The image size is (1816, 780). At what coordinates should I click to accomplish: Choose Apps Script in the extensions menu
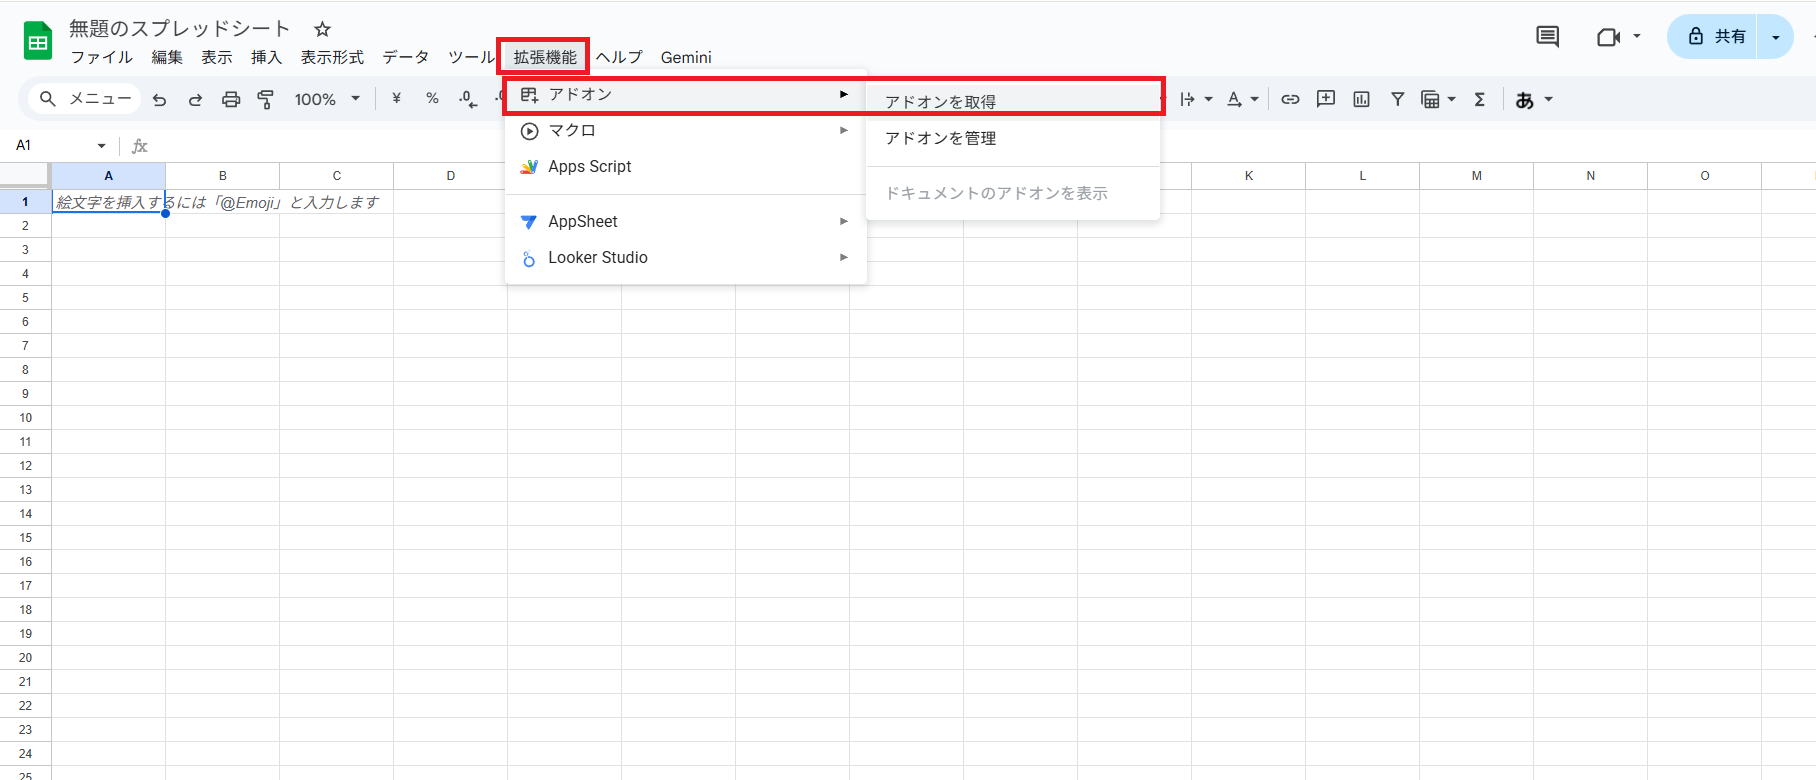[589, 167]
